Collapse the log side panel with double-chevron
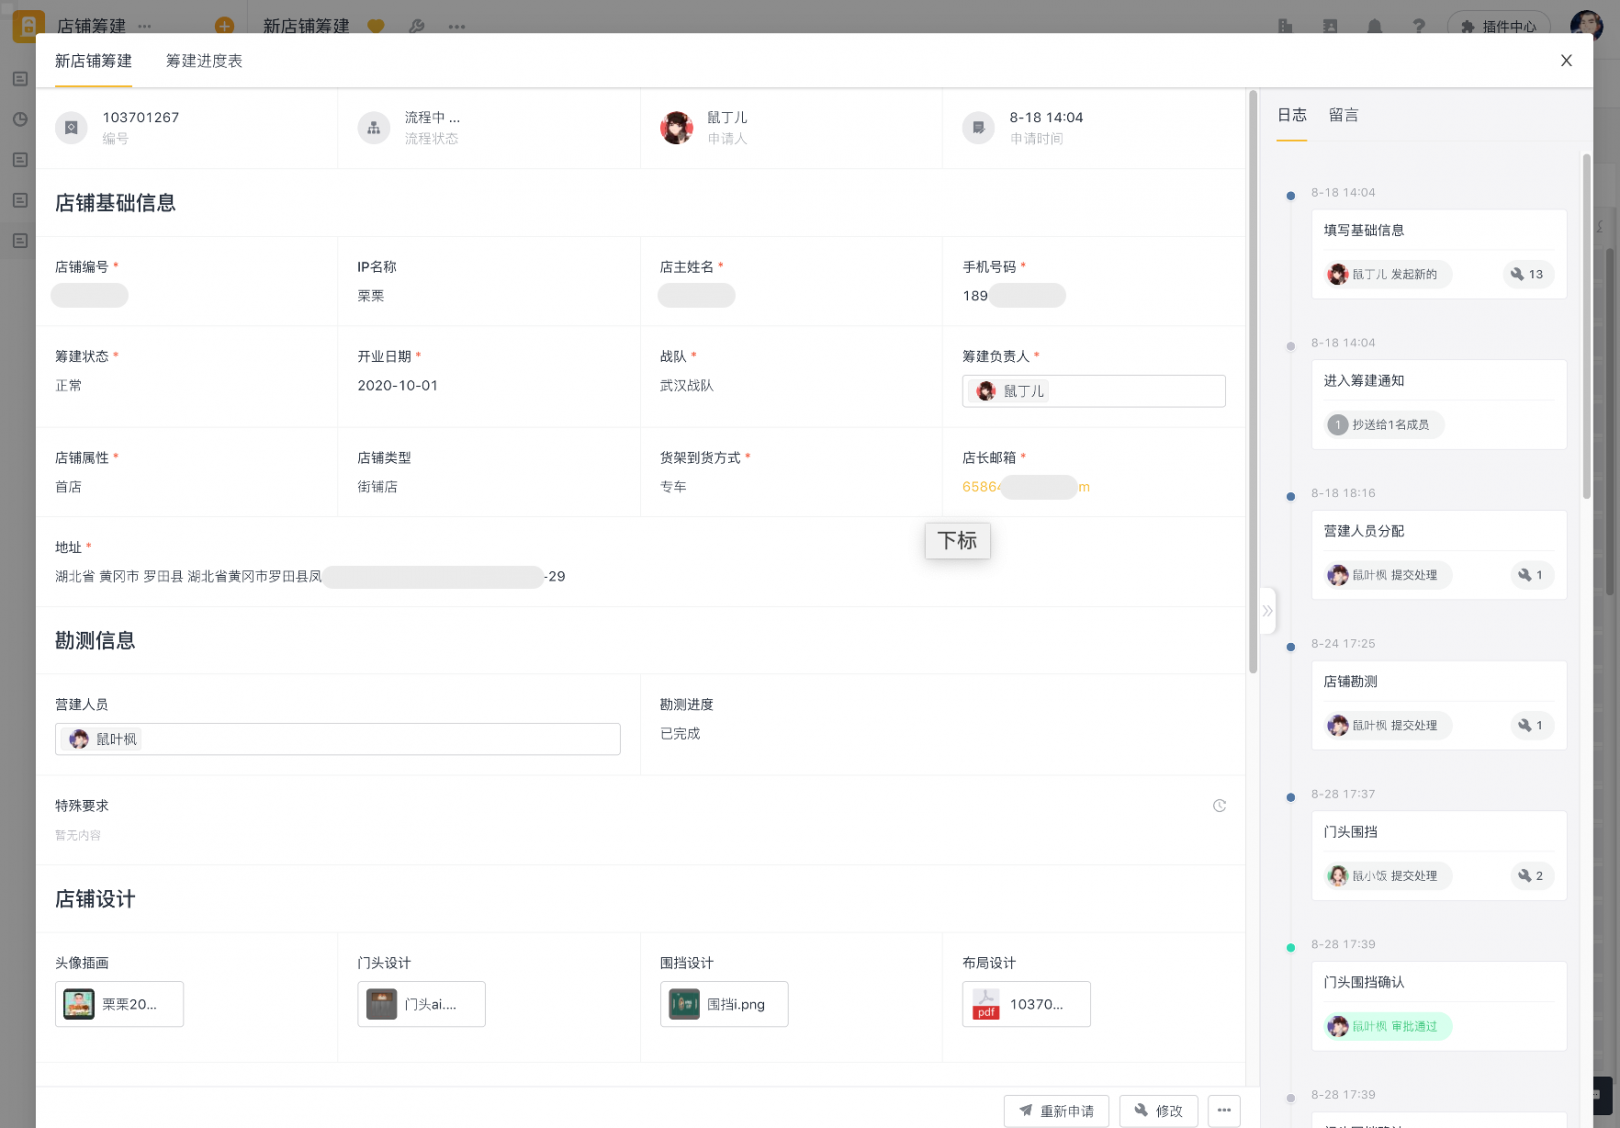1620x1128 pixels. tap(1267, 611)
